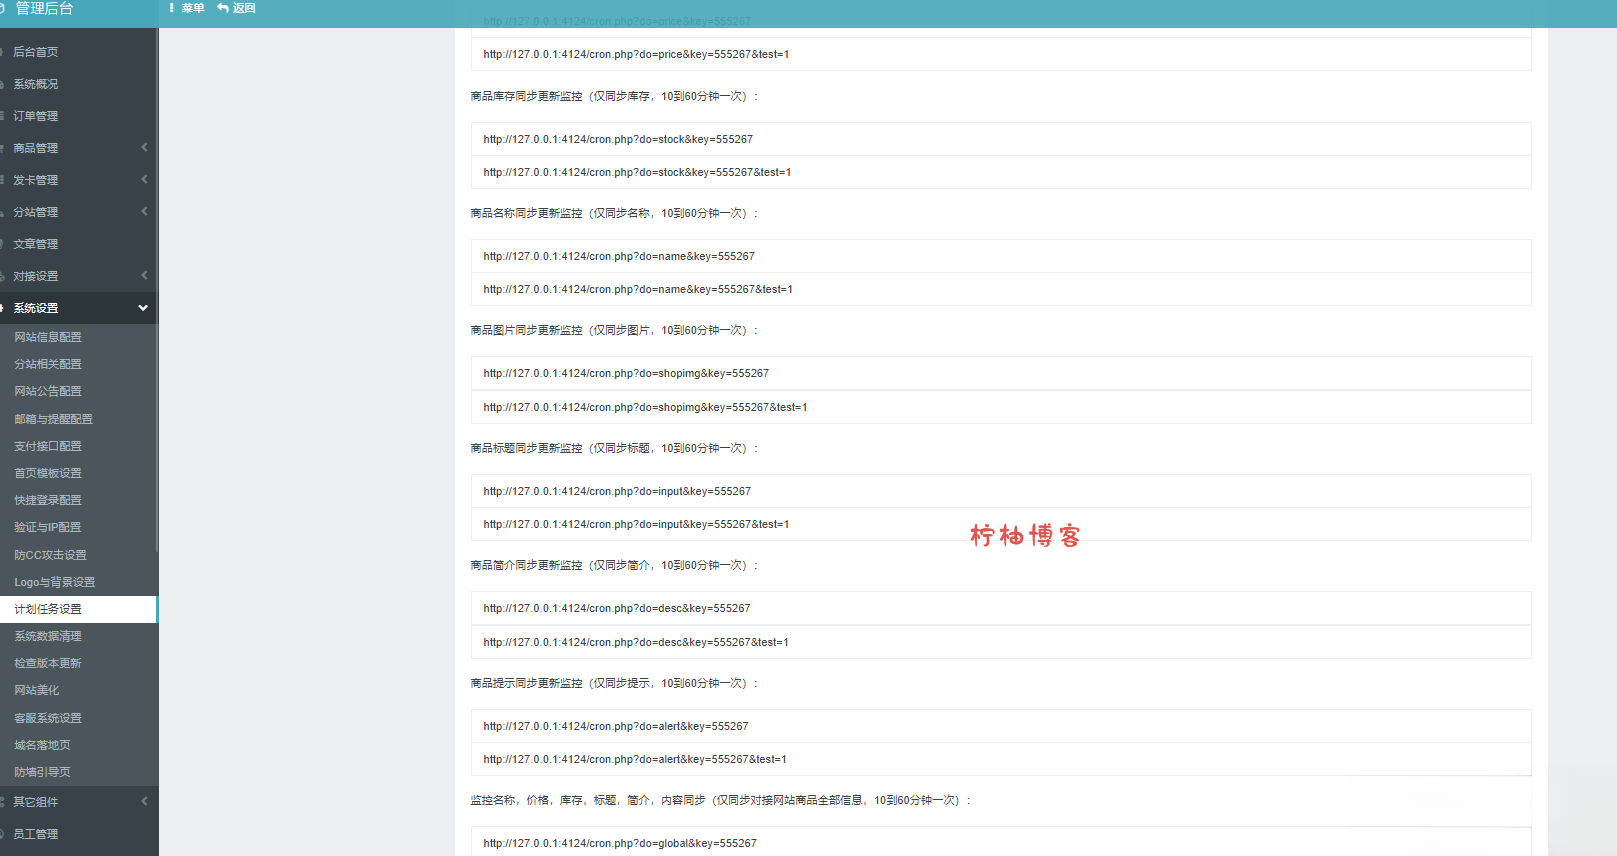Select the shopimg test=1 URL field

(x=1000, y=407)
